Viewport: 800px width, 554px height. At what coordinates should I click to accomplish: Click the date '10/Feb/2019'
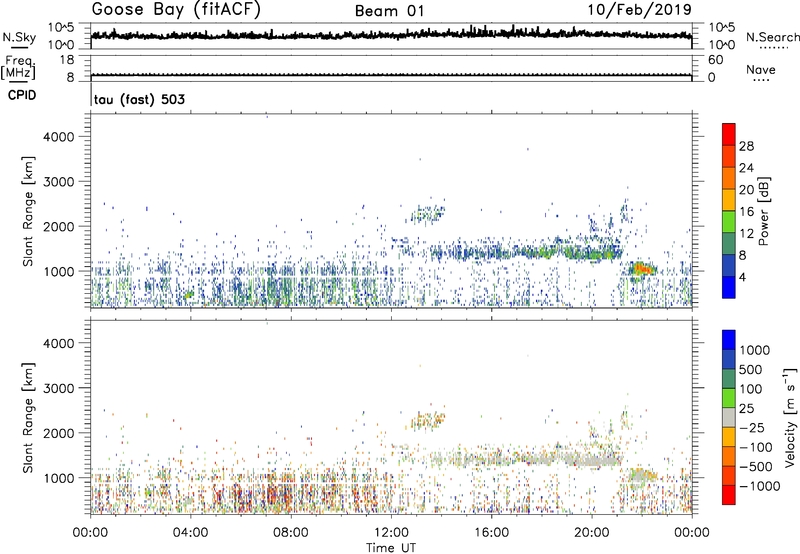[639, 9]
